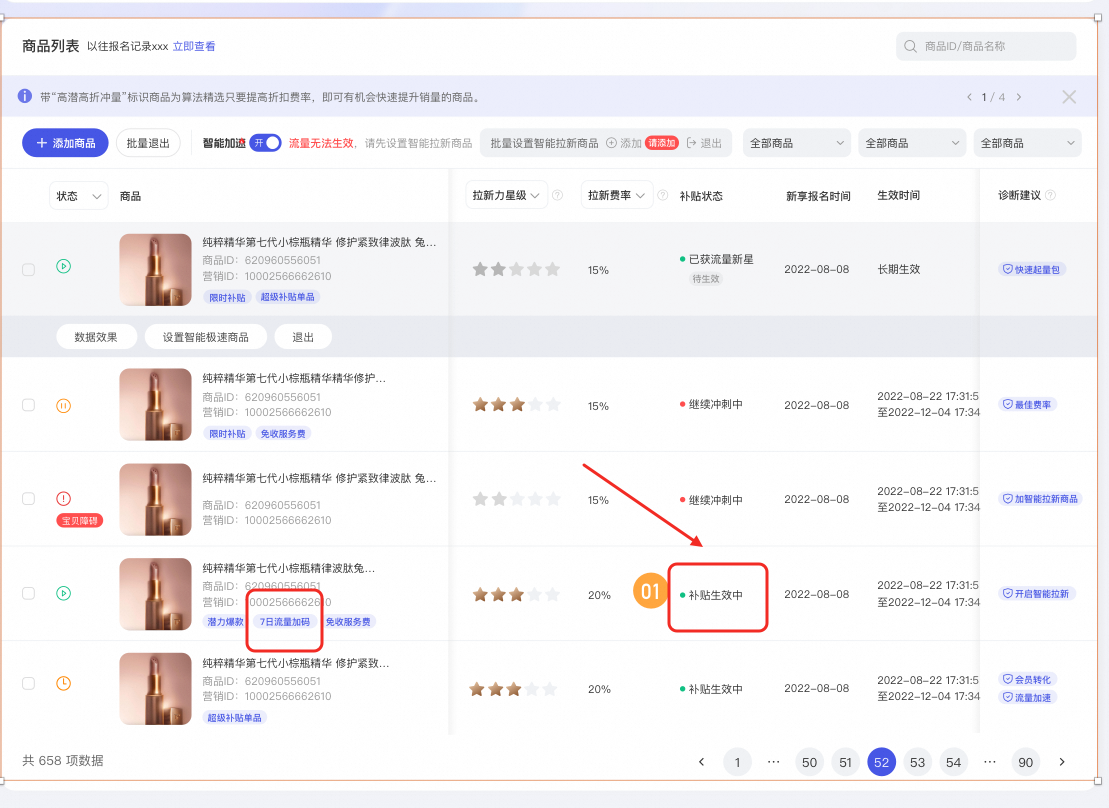Check the box for the 宝贝障碍 row

pyautogui.click(x=28, y=499)
